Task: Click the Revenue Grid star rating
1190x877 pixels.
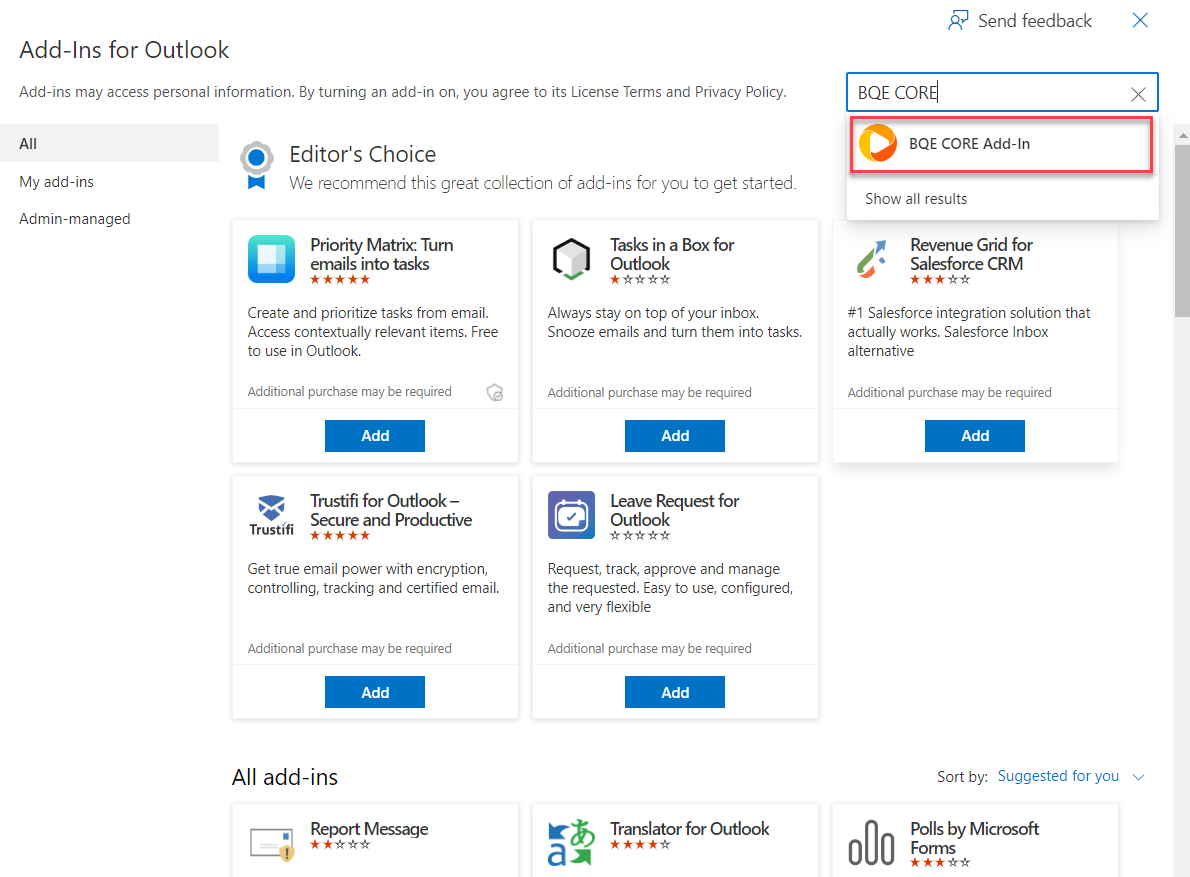Action: (940, 279)
